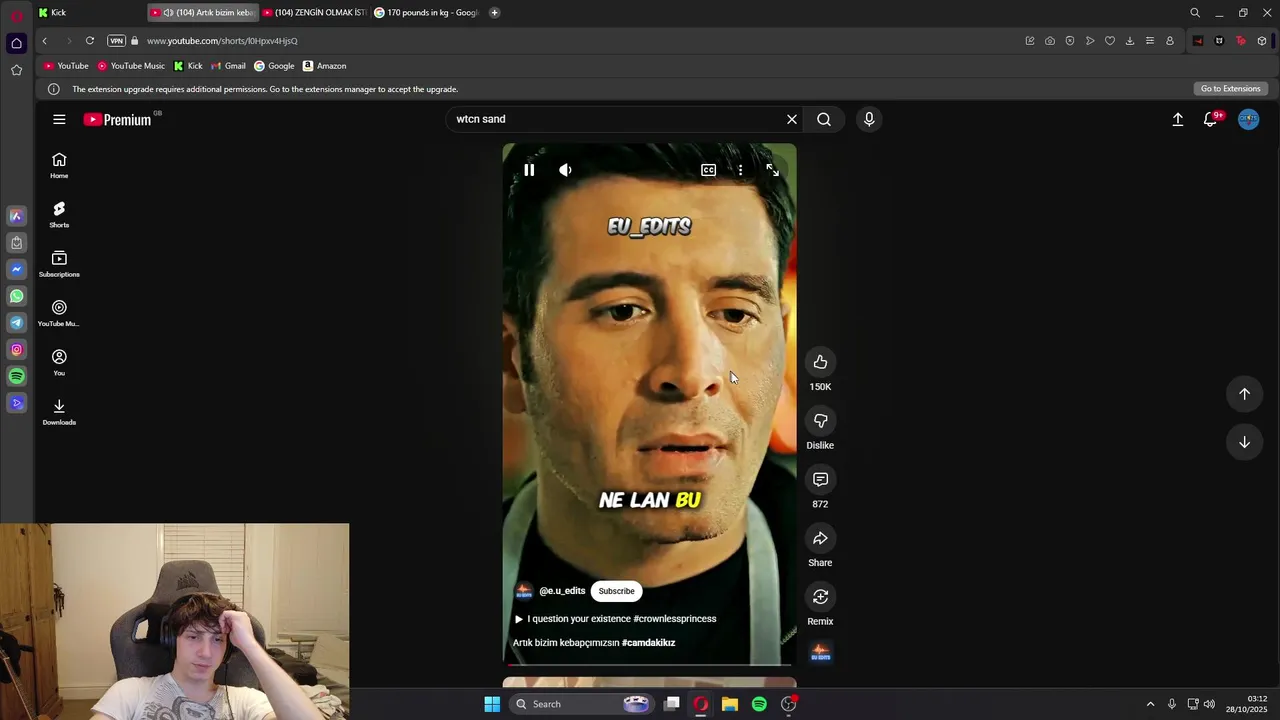1280x720 pixels.
Task: Open the You section in sidebar
Action: coord(59,363)
